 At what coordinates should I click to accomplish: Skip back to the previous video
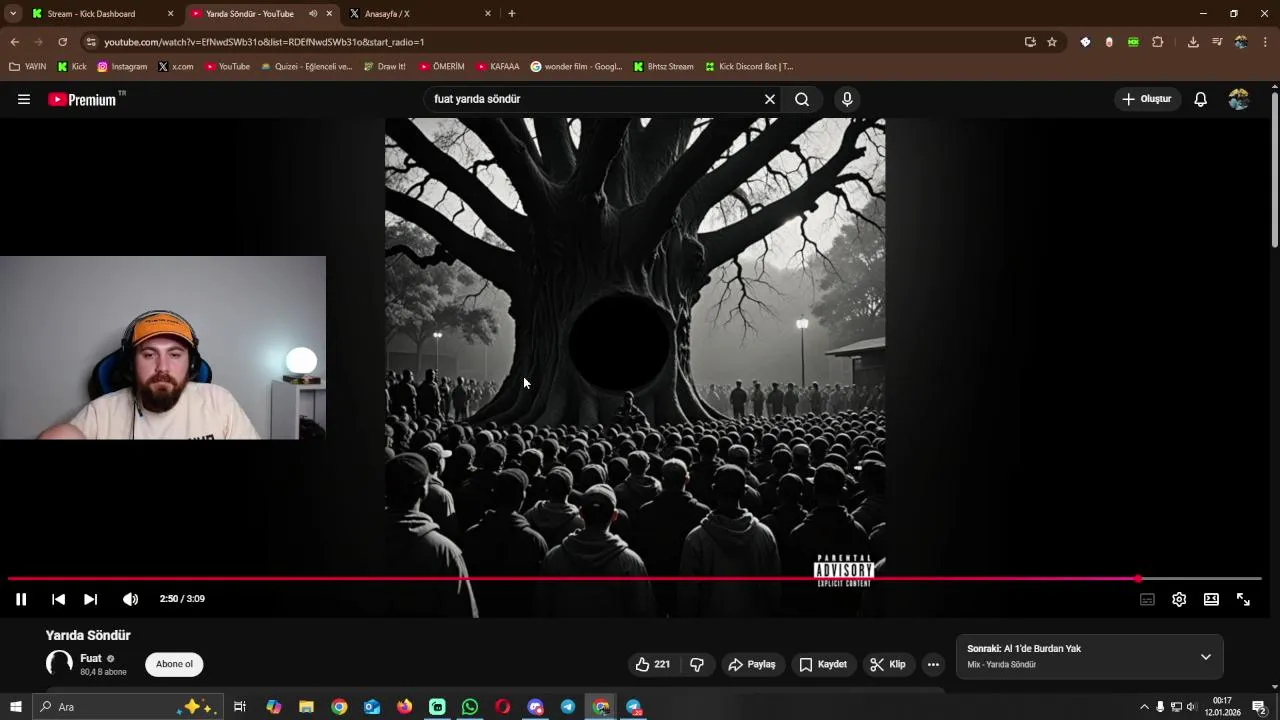click(58, 599)
